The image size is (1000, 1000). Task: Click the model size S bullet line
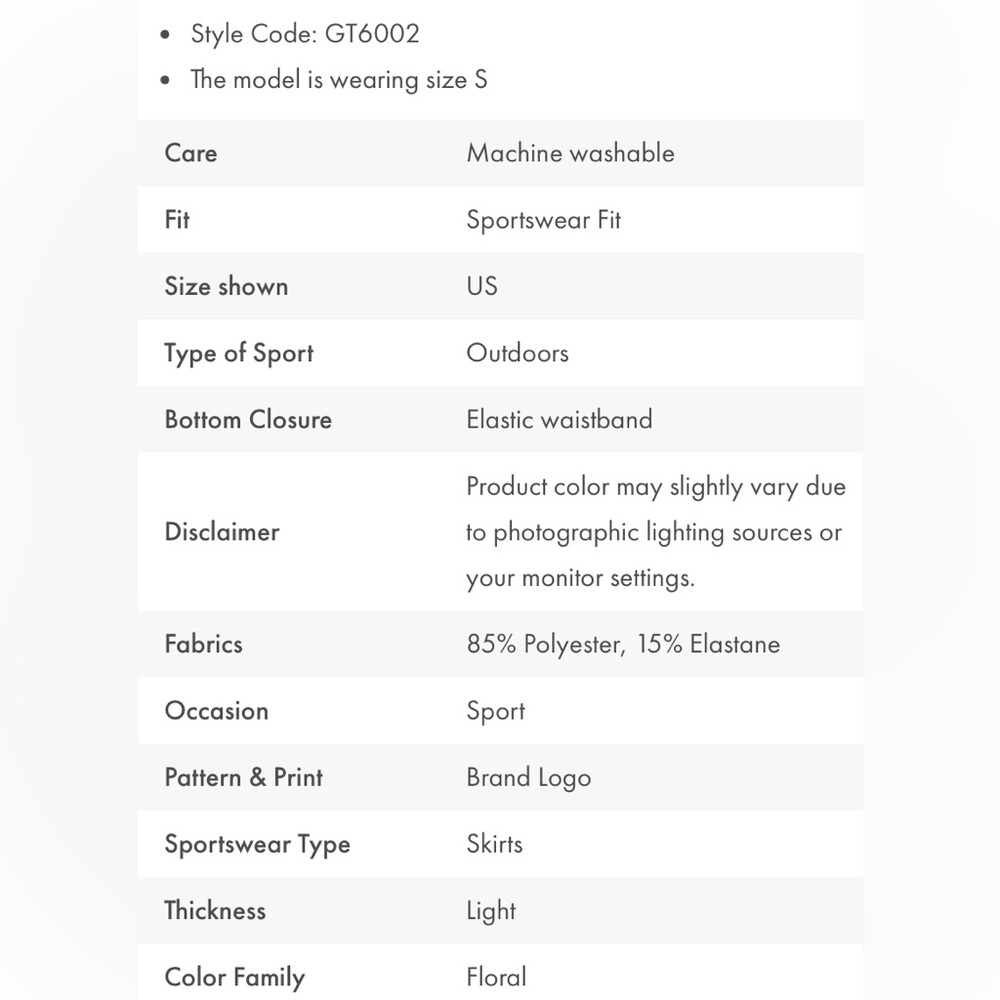coord(339,80)
